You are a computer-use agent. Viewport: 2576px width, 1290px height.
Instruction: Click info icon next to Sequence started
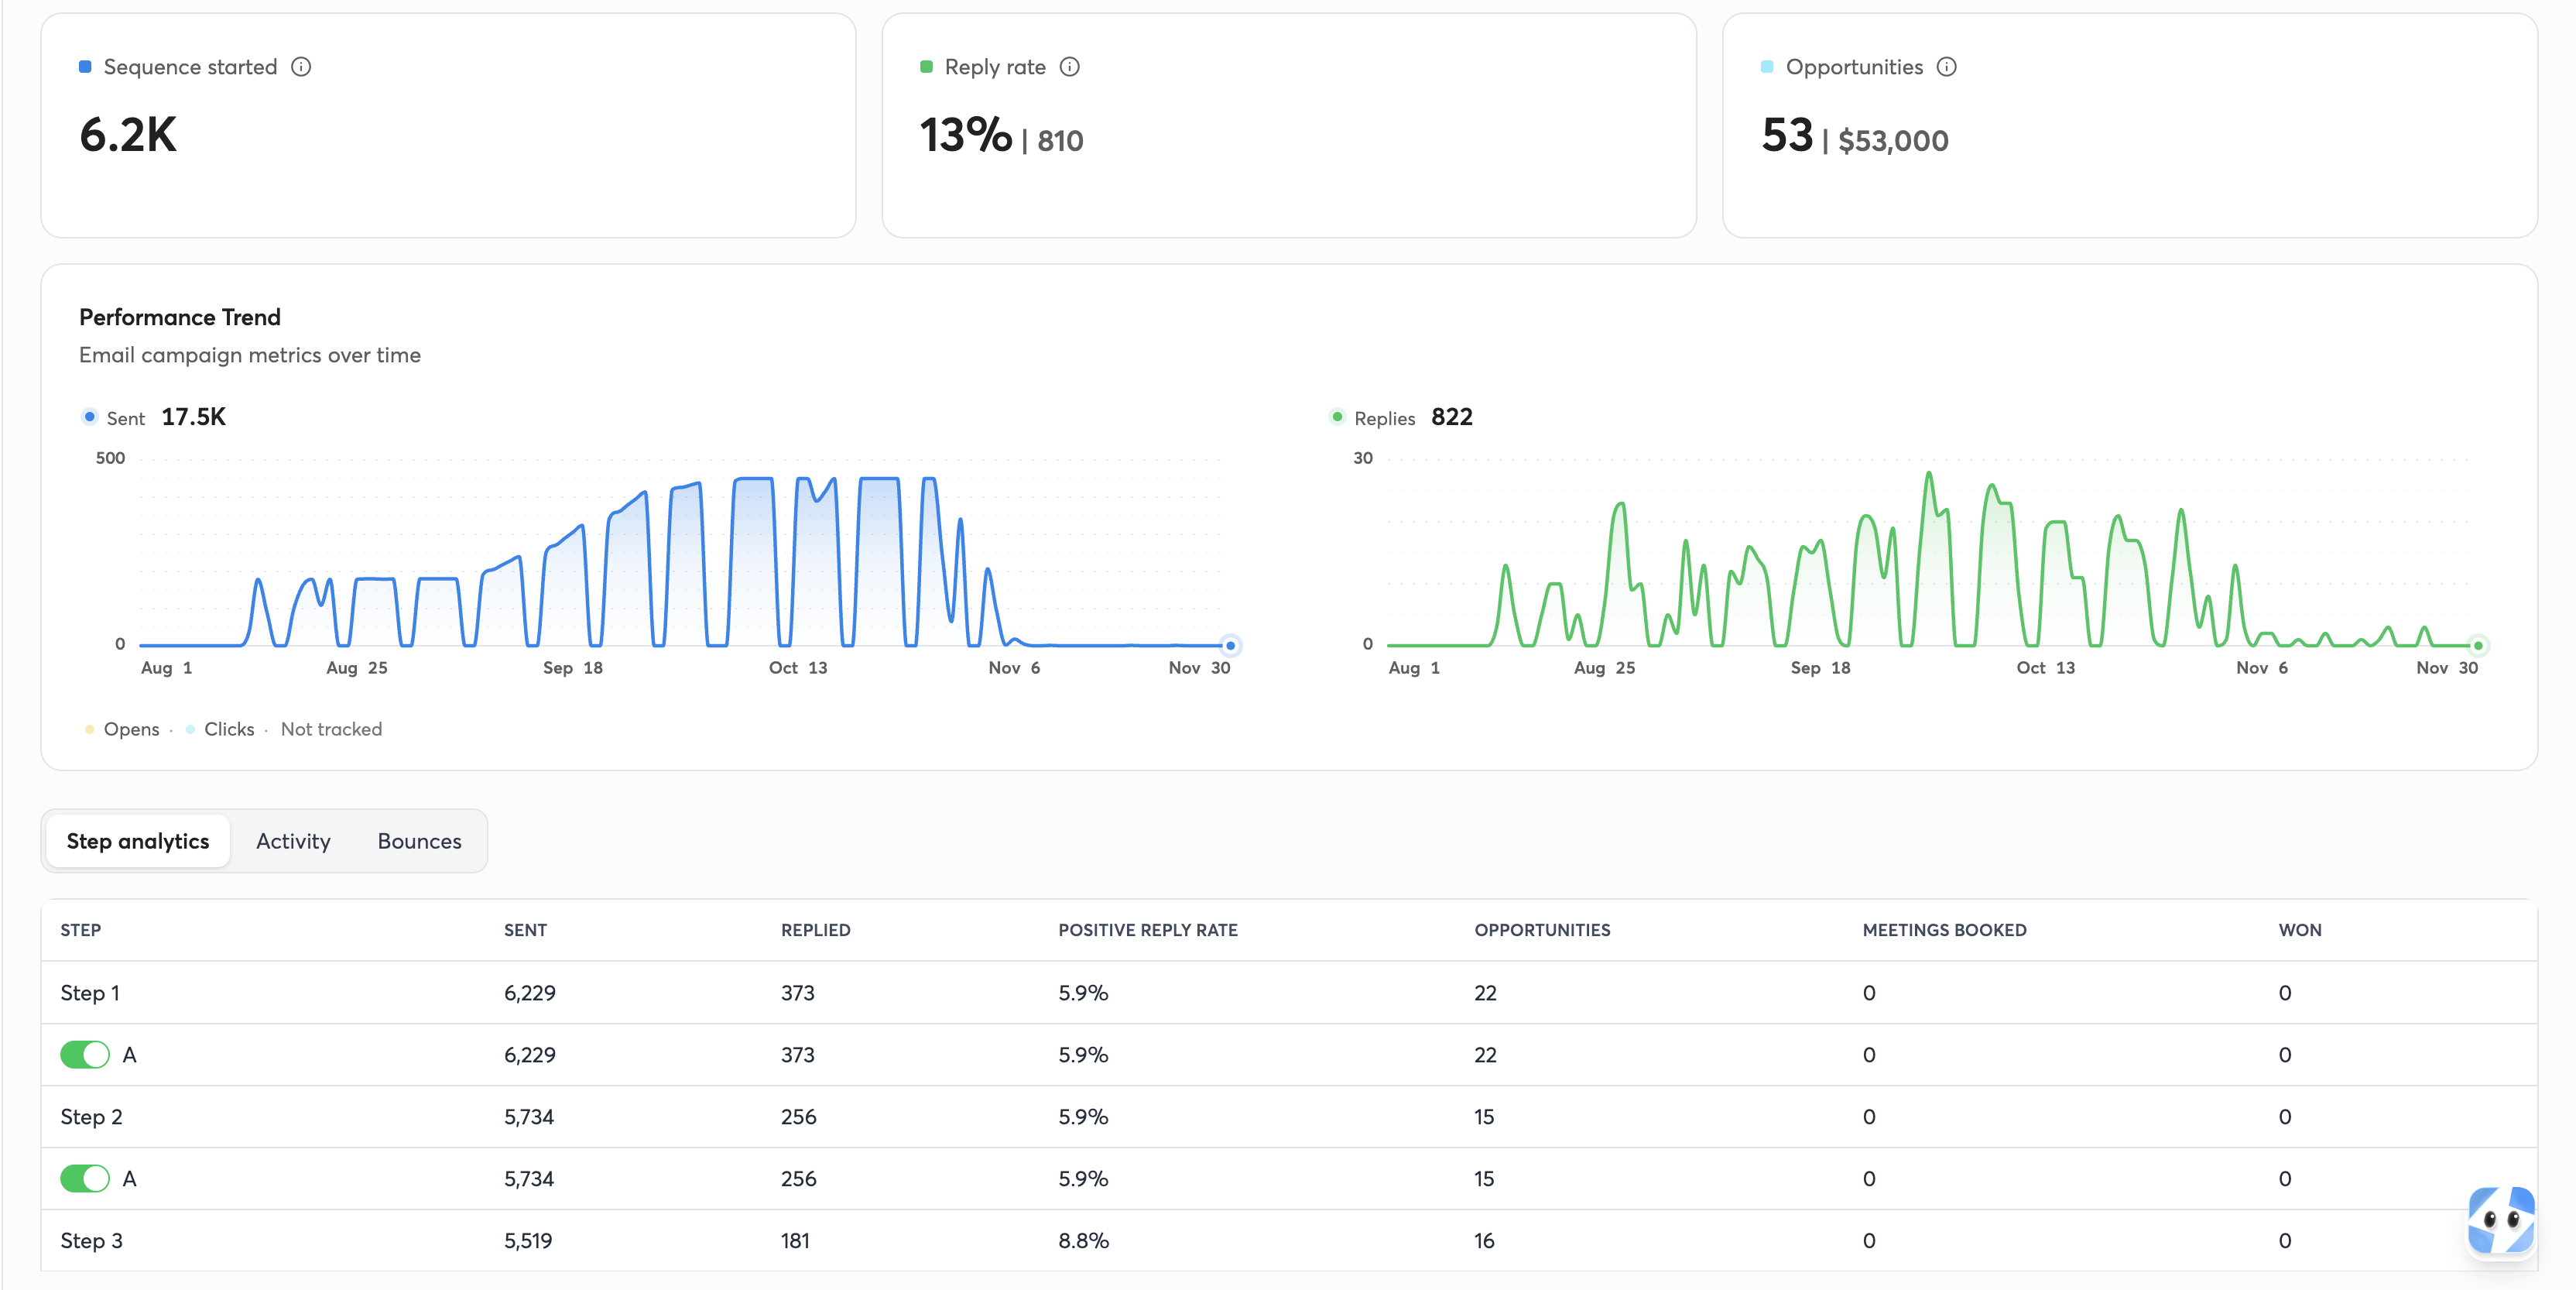click(x=301, y=67)
